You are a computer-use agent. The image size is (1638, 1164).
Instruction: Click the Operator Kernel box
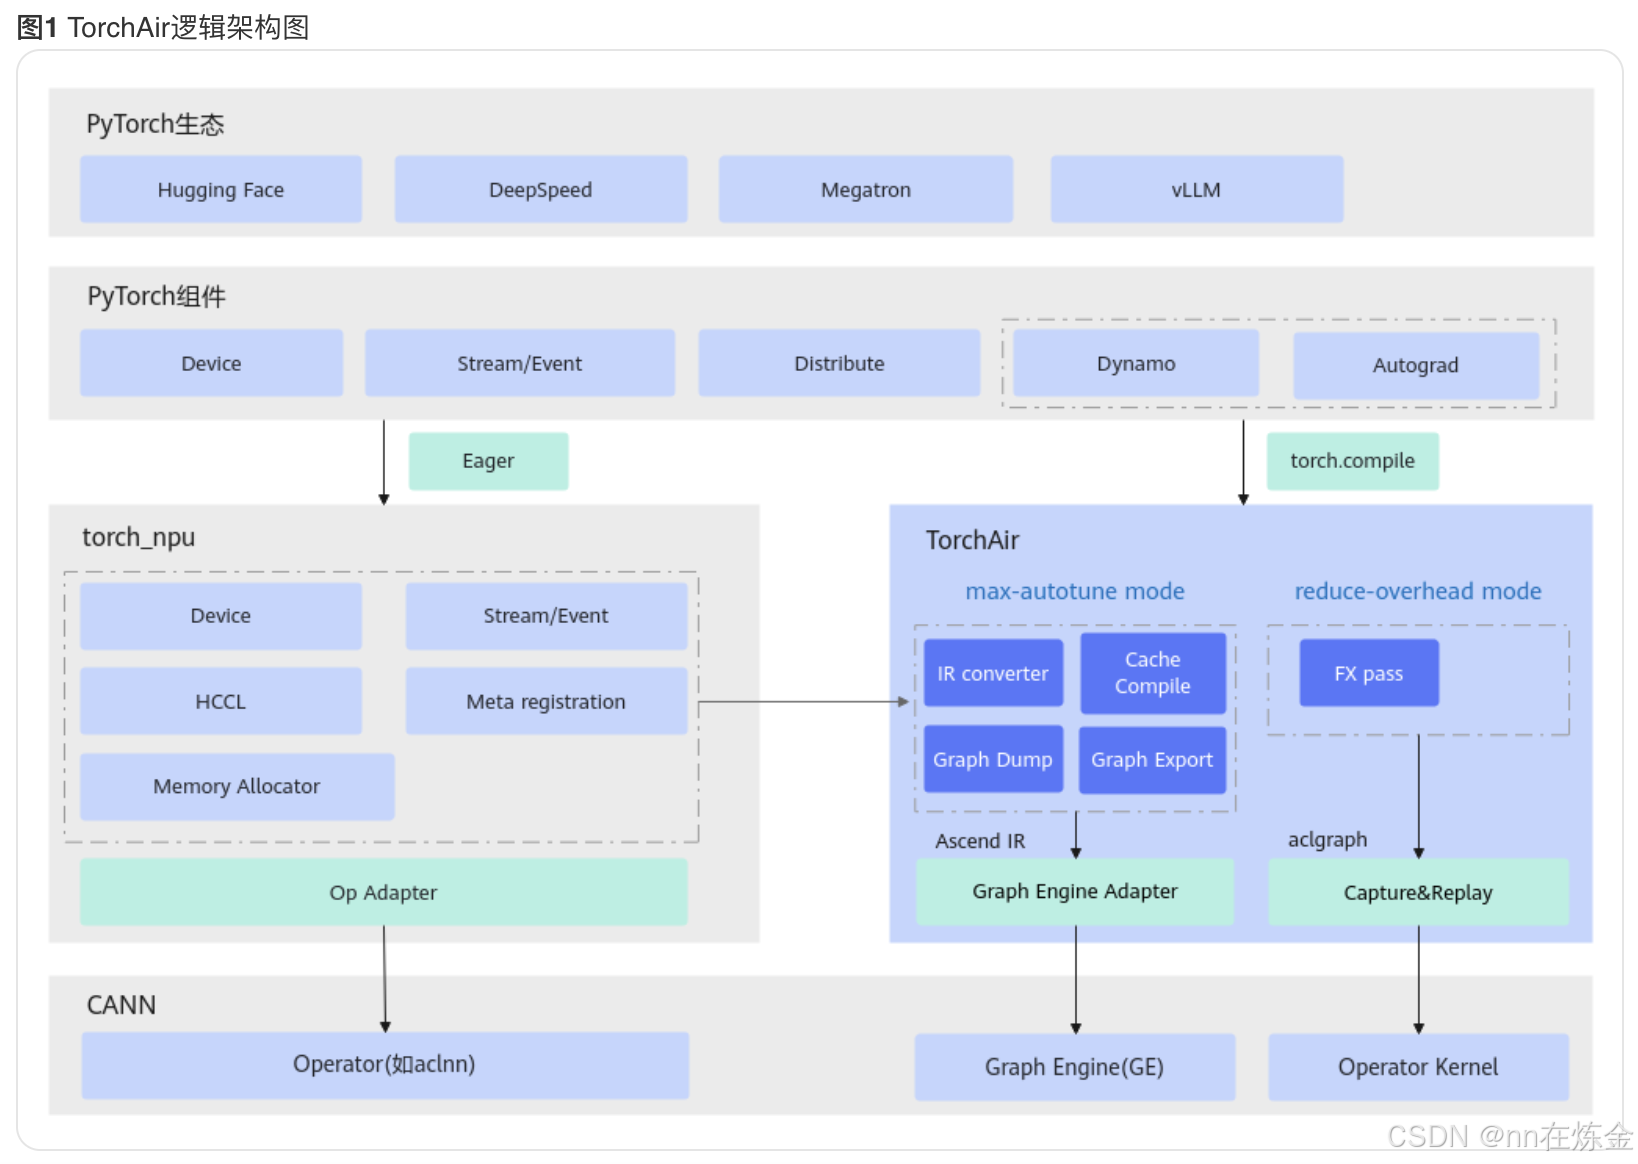tap(1418, 1067)
